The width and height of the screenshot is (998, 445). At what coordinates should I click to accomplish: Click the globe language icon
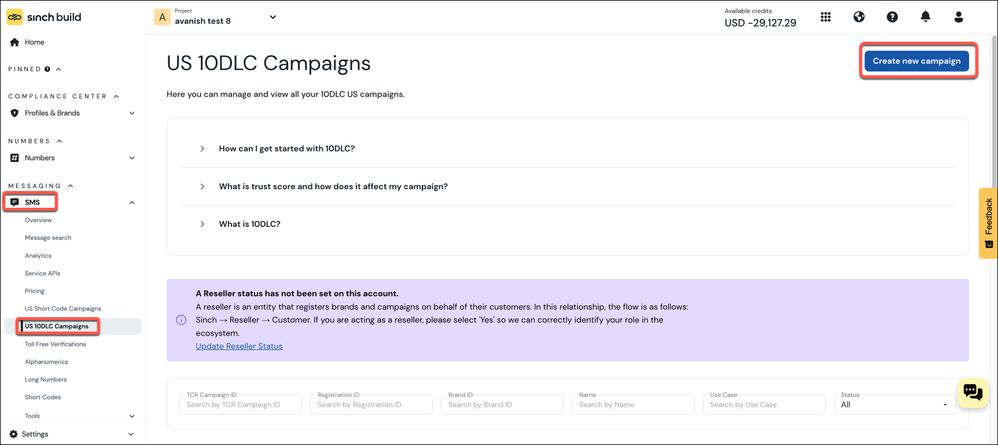click(x=859, y=17)
